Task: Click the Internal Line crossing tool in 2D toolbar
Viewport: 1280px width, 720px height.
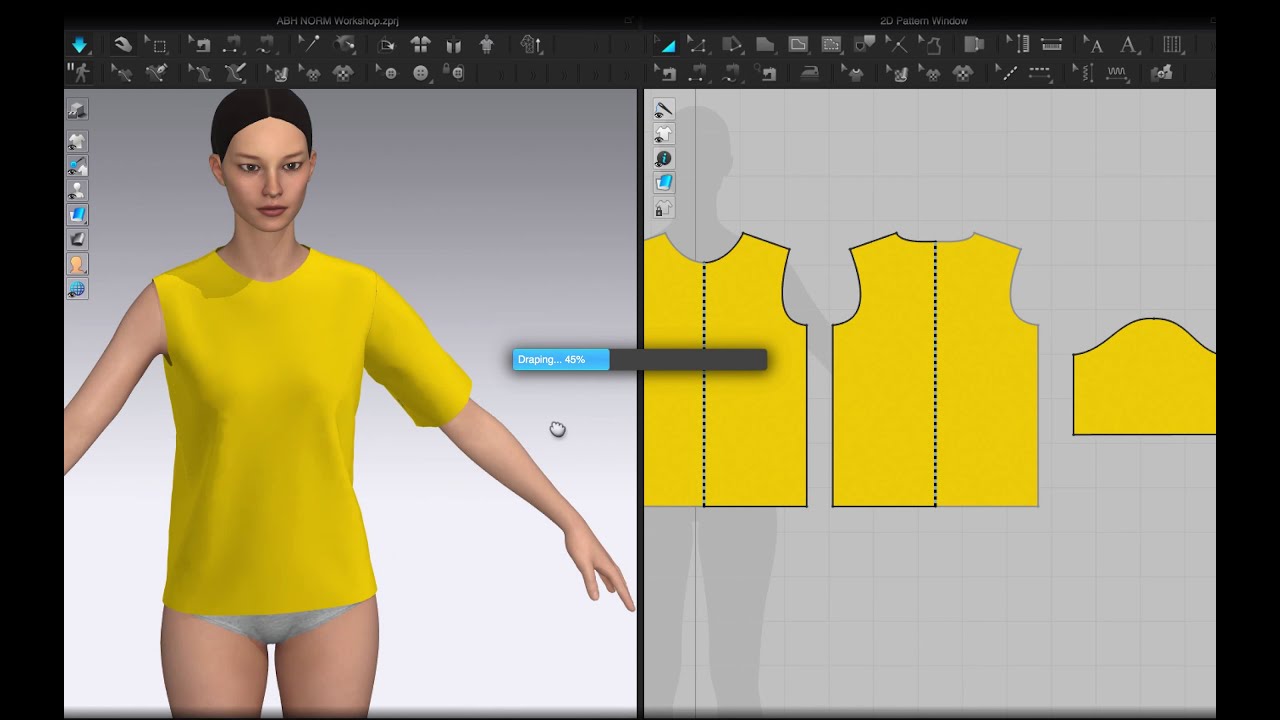Action: click(897, 44)
